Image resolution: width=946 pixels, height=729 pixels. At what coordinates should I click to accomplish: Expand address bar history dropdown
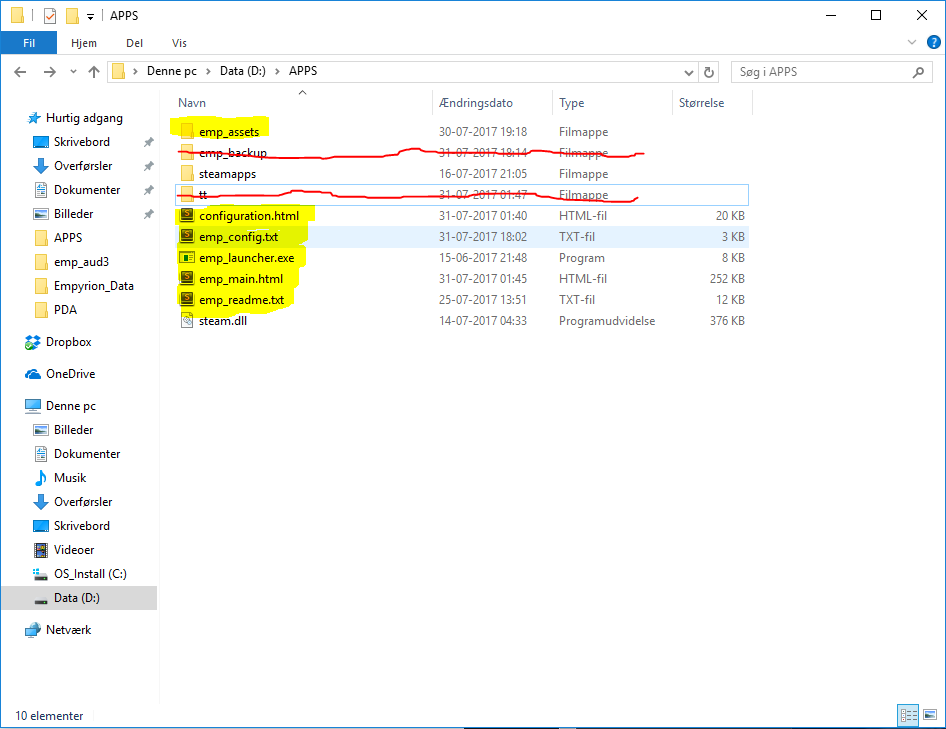click(x=688, y=72)
